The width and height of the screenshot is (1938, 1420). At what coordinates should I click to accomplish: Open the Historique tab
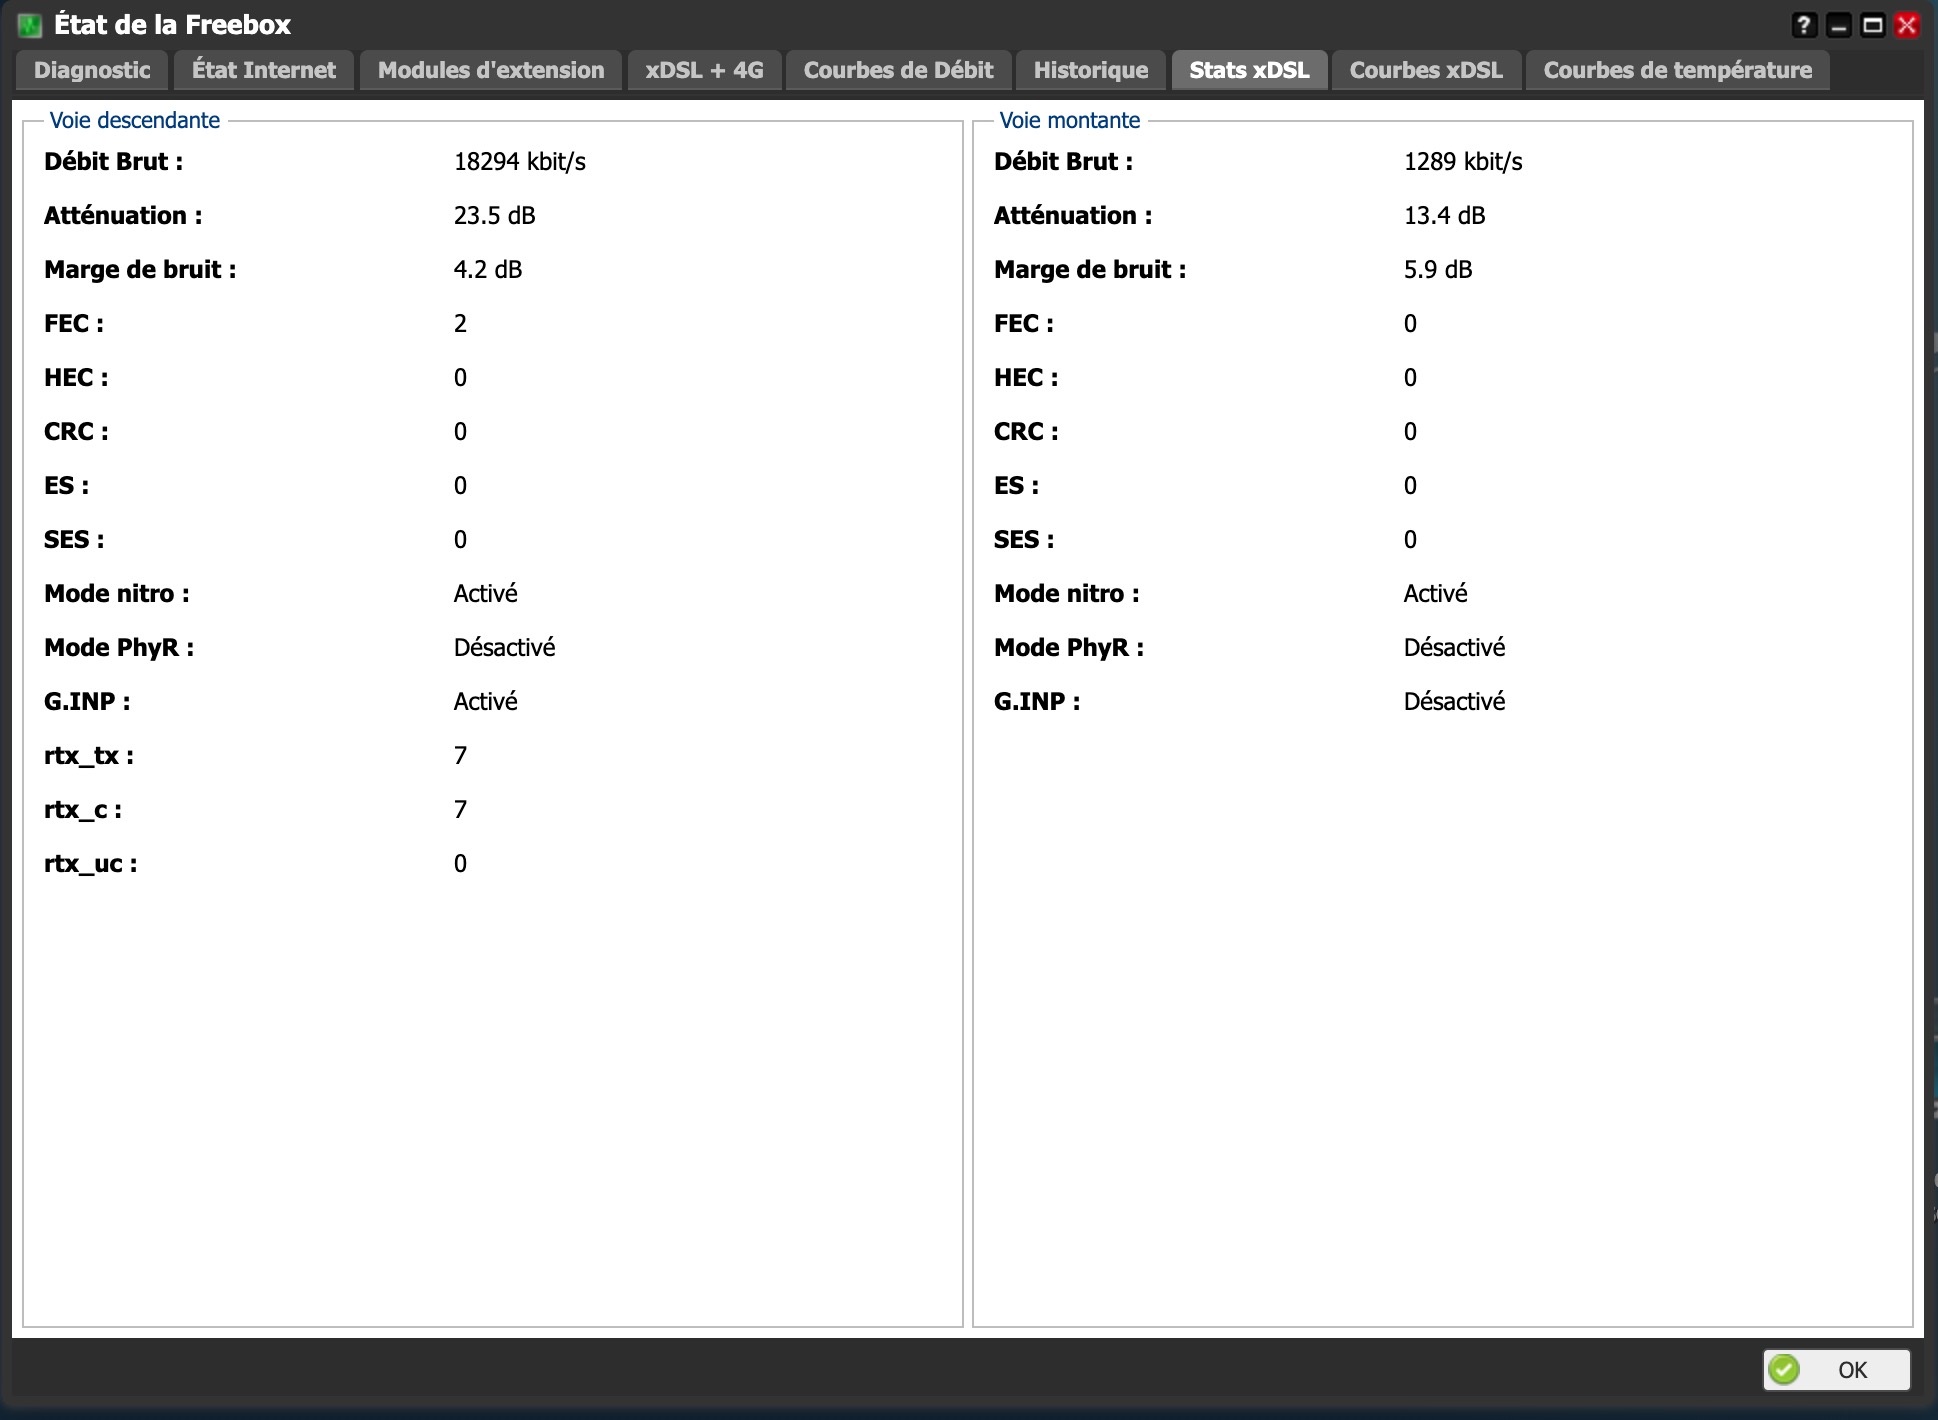1091,70
